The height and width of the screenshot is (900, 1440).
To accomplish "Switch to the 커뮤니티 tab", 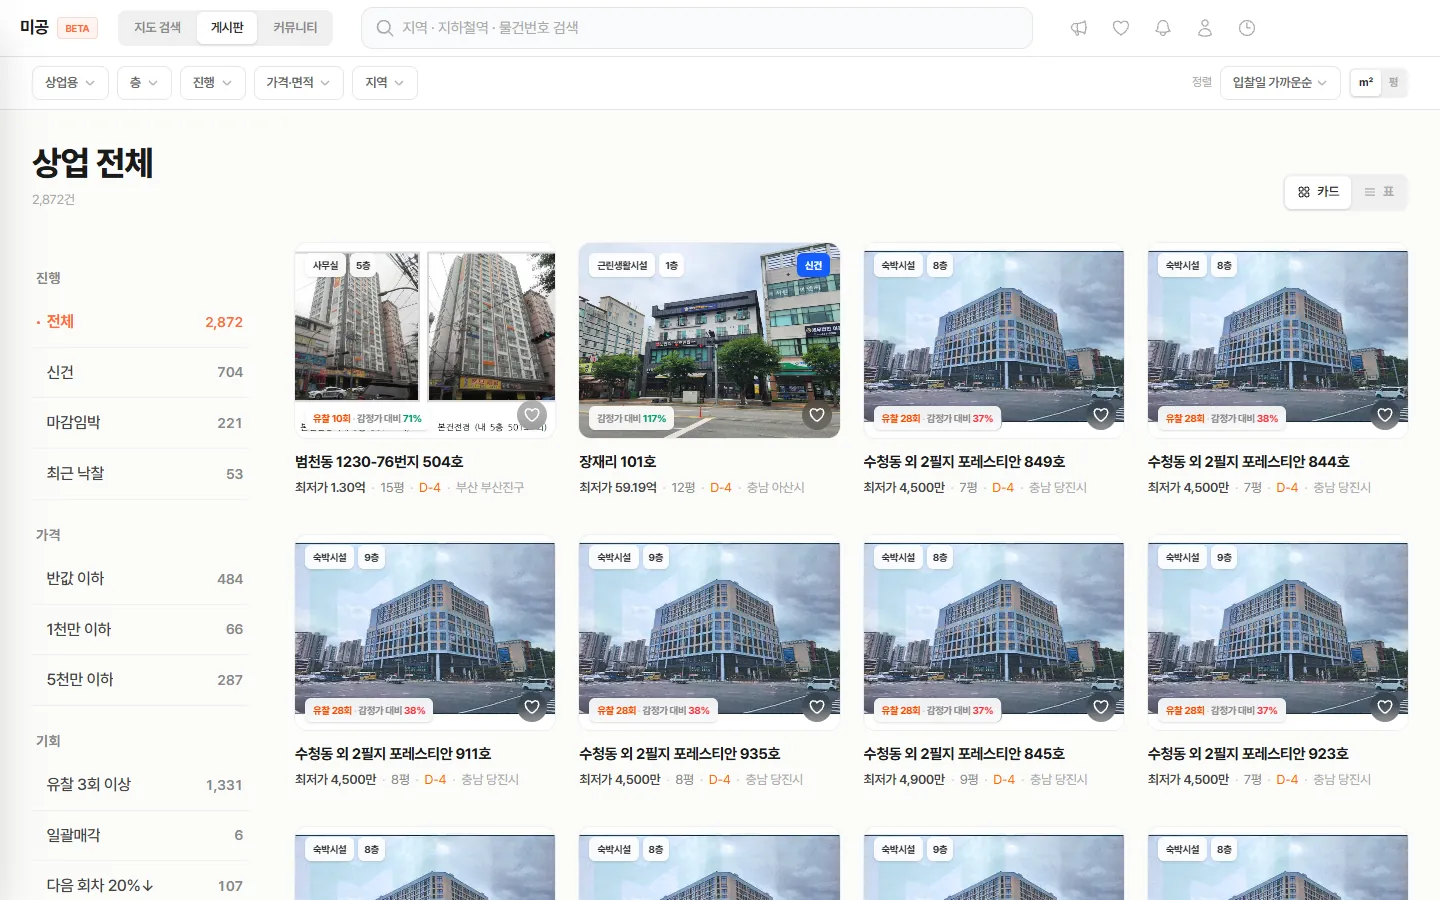I will coord(295,28).
